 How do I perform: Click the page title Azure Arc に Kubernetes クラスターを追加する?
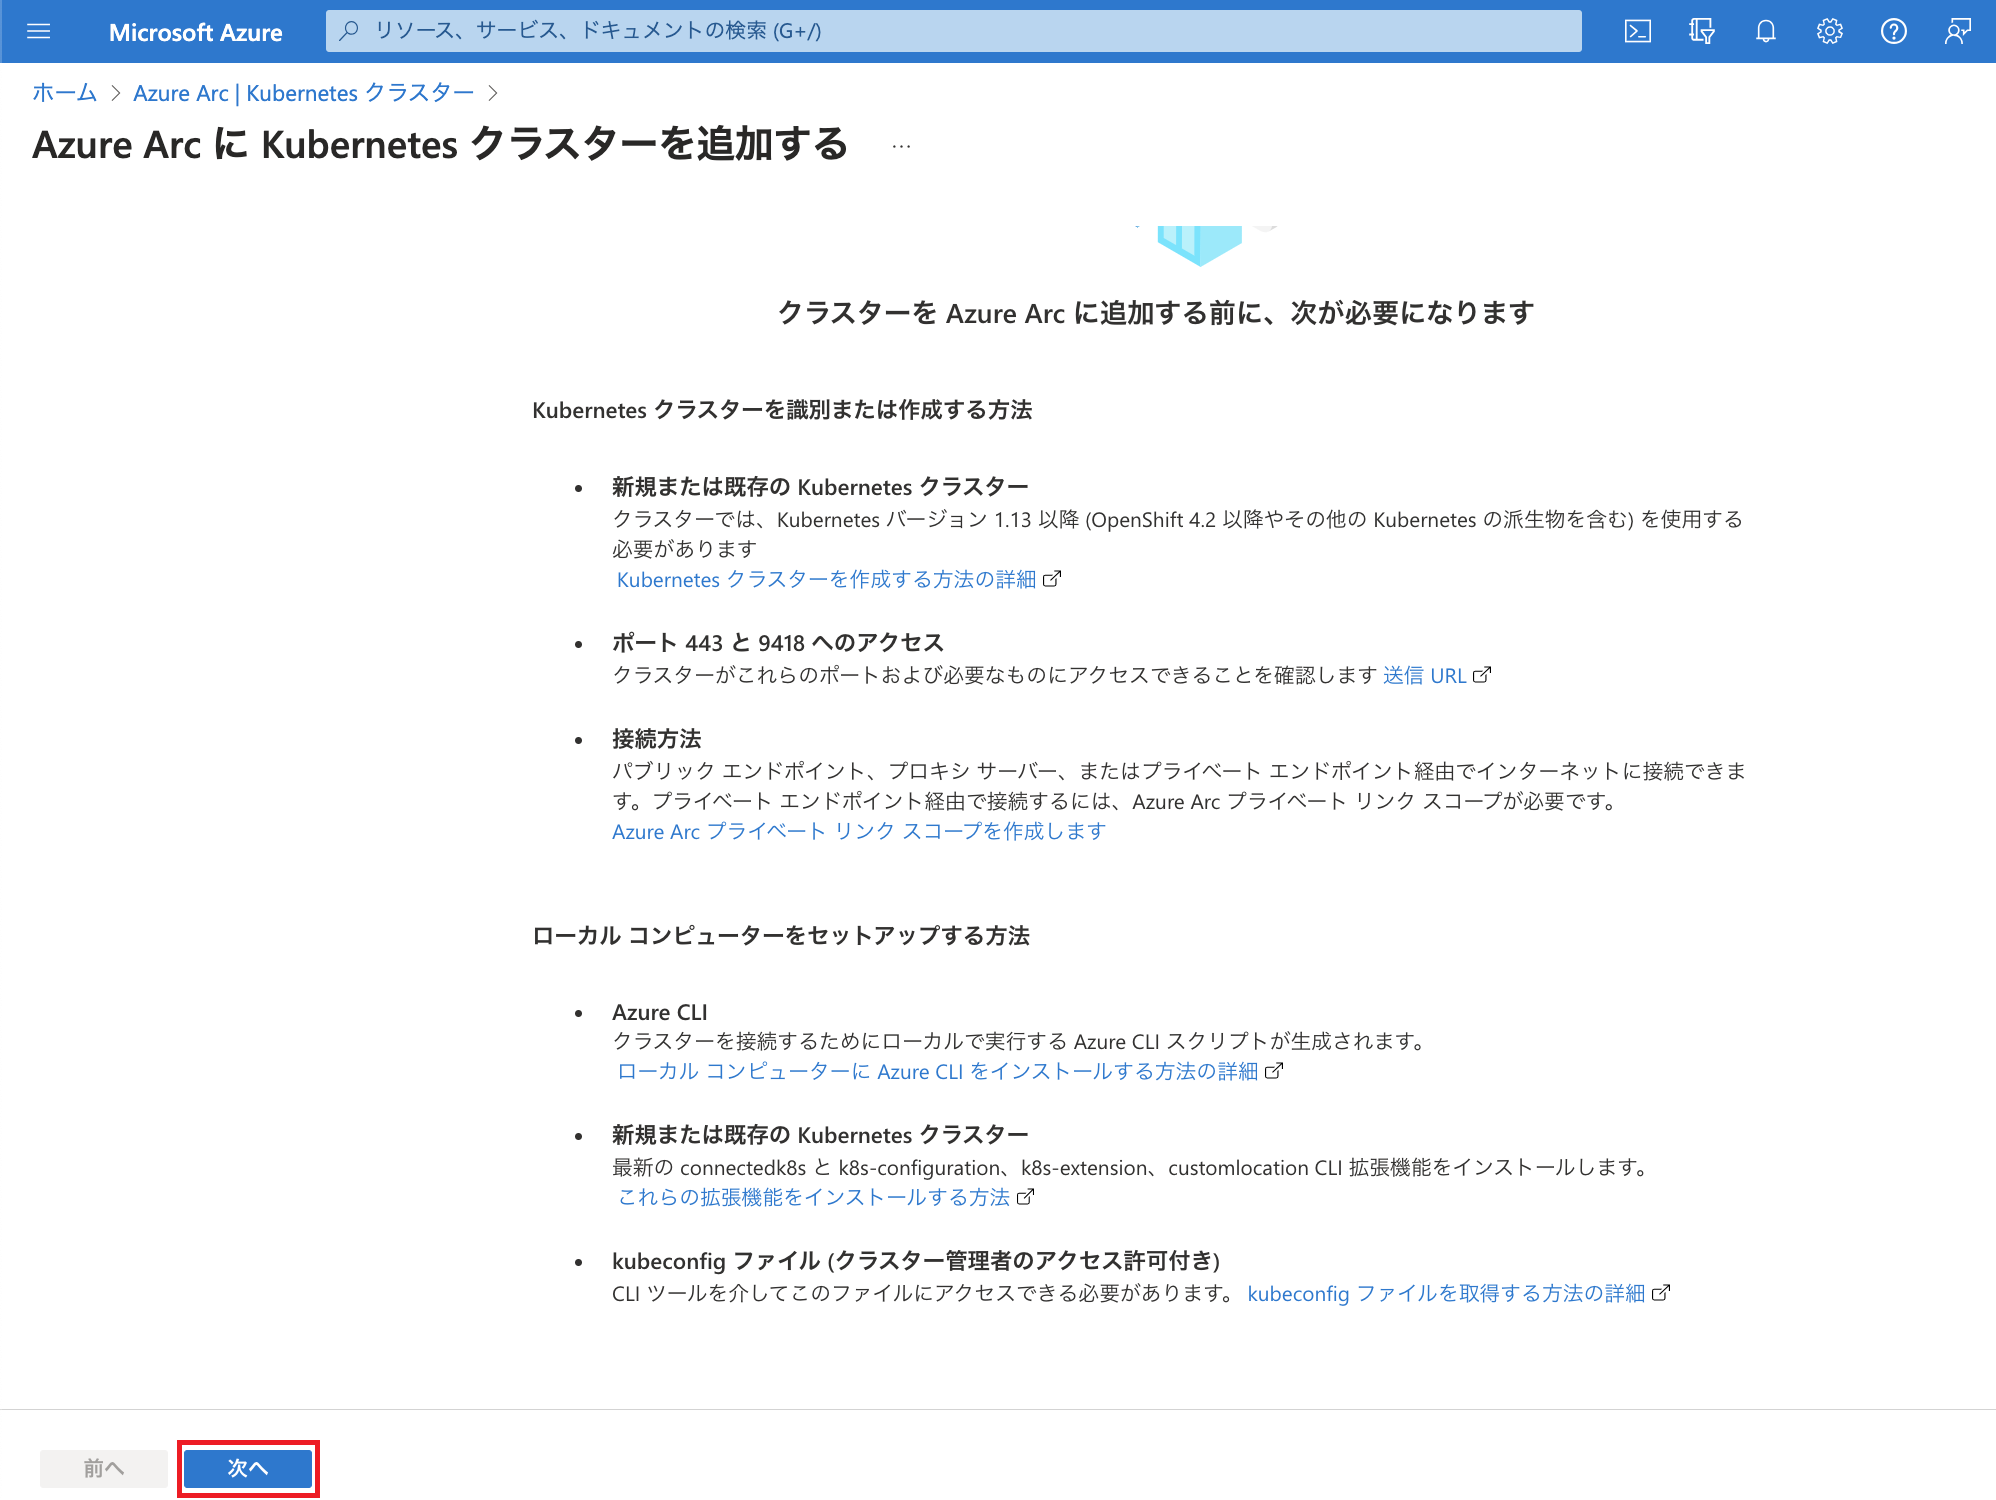440,144
